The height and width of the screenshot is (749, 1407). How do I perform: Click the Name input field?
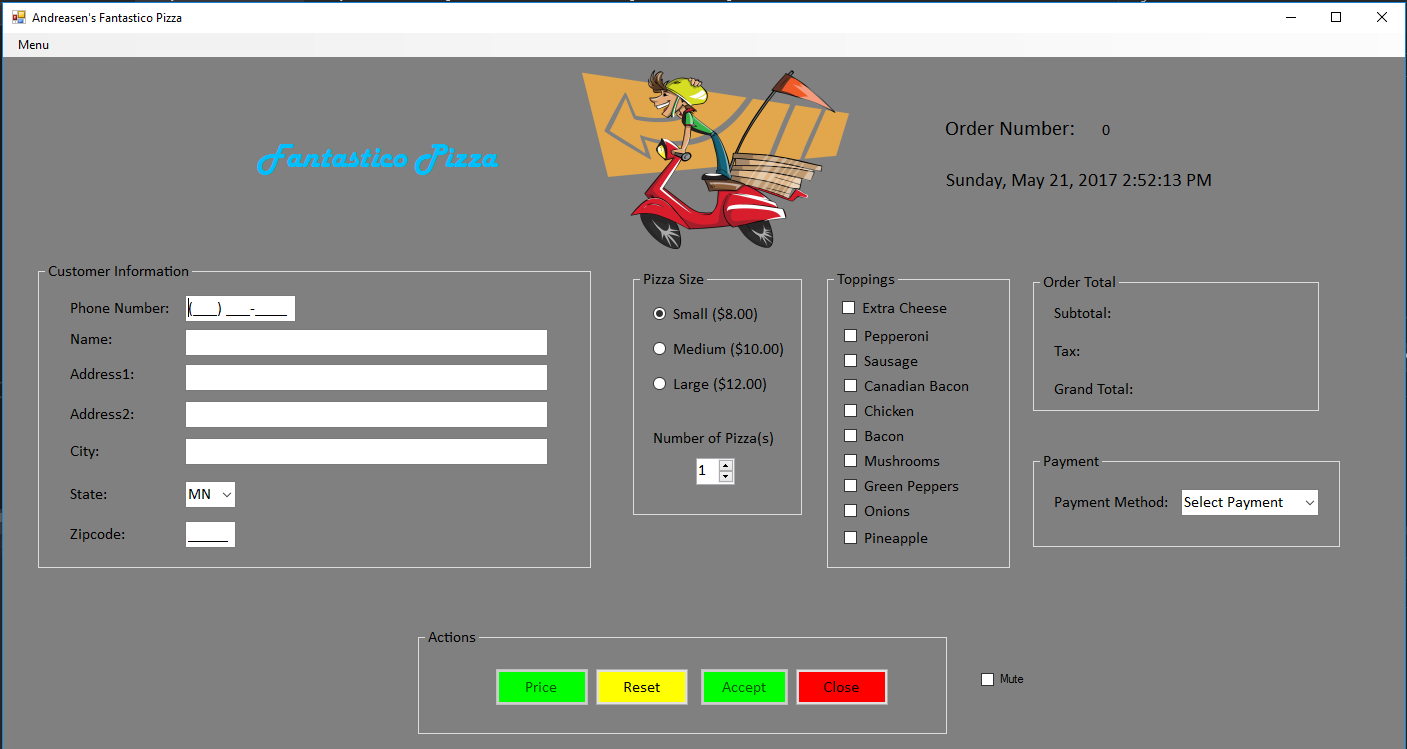[x=366, y=342]
